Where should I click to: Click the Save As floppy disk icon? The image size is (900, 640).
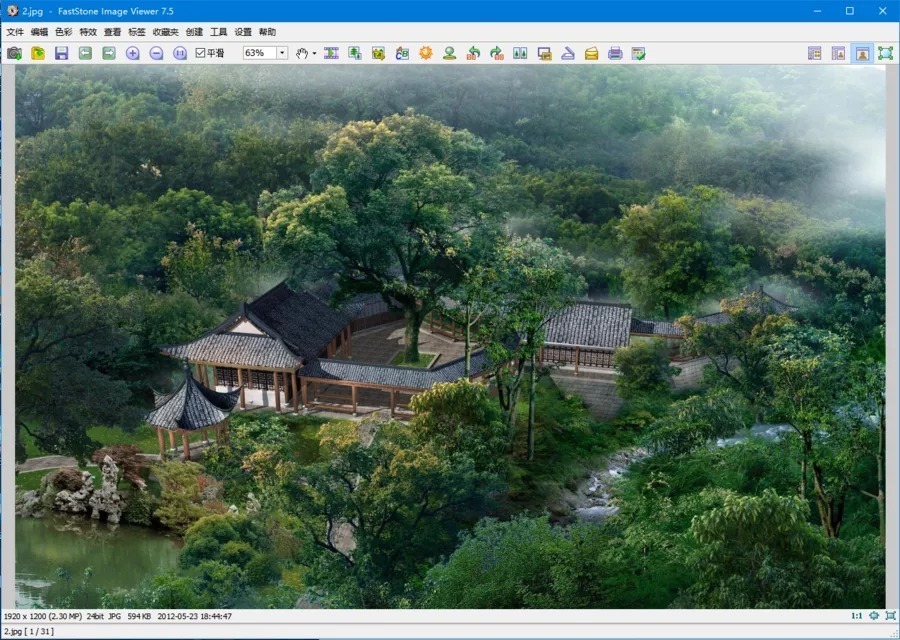tap(61, 53)
